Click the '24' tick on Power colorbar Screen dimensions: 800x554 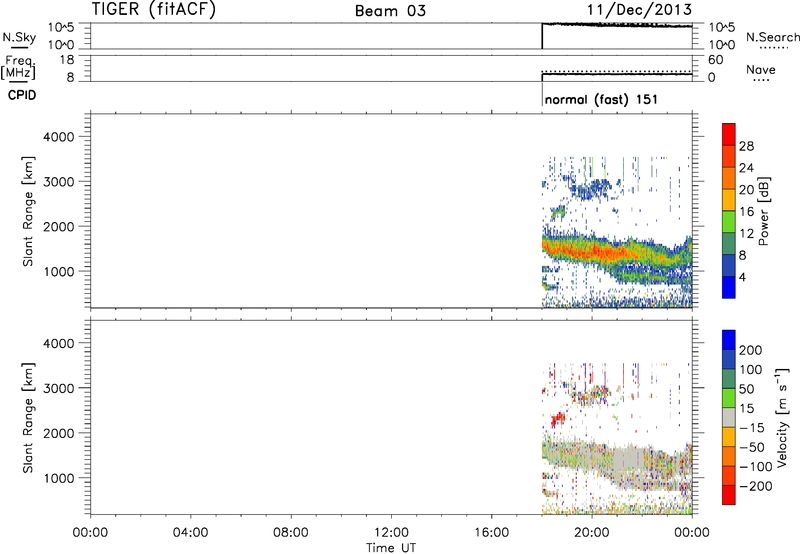[746, 168]
